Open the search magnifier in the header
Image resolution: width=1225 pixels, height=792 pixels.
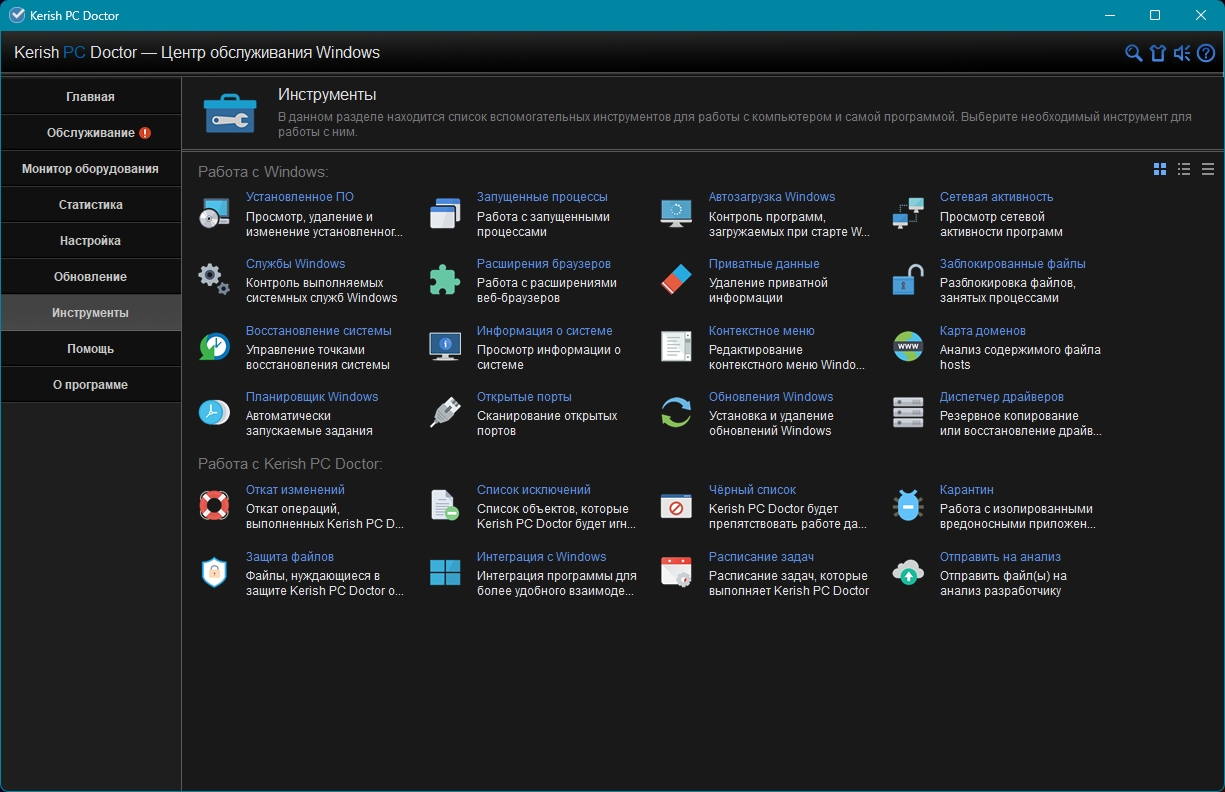point(1133,53)
